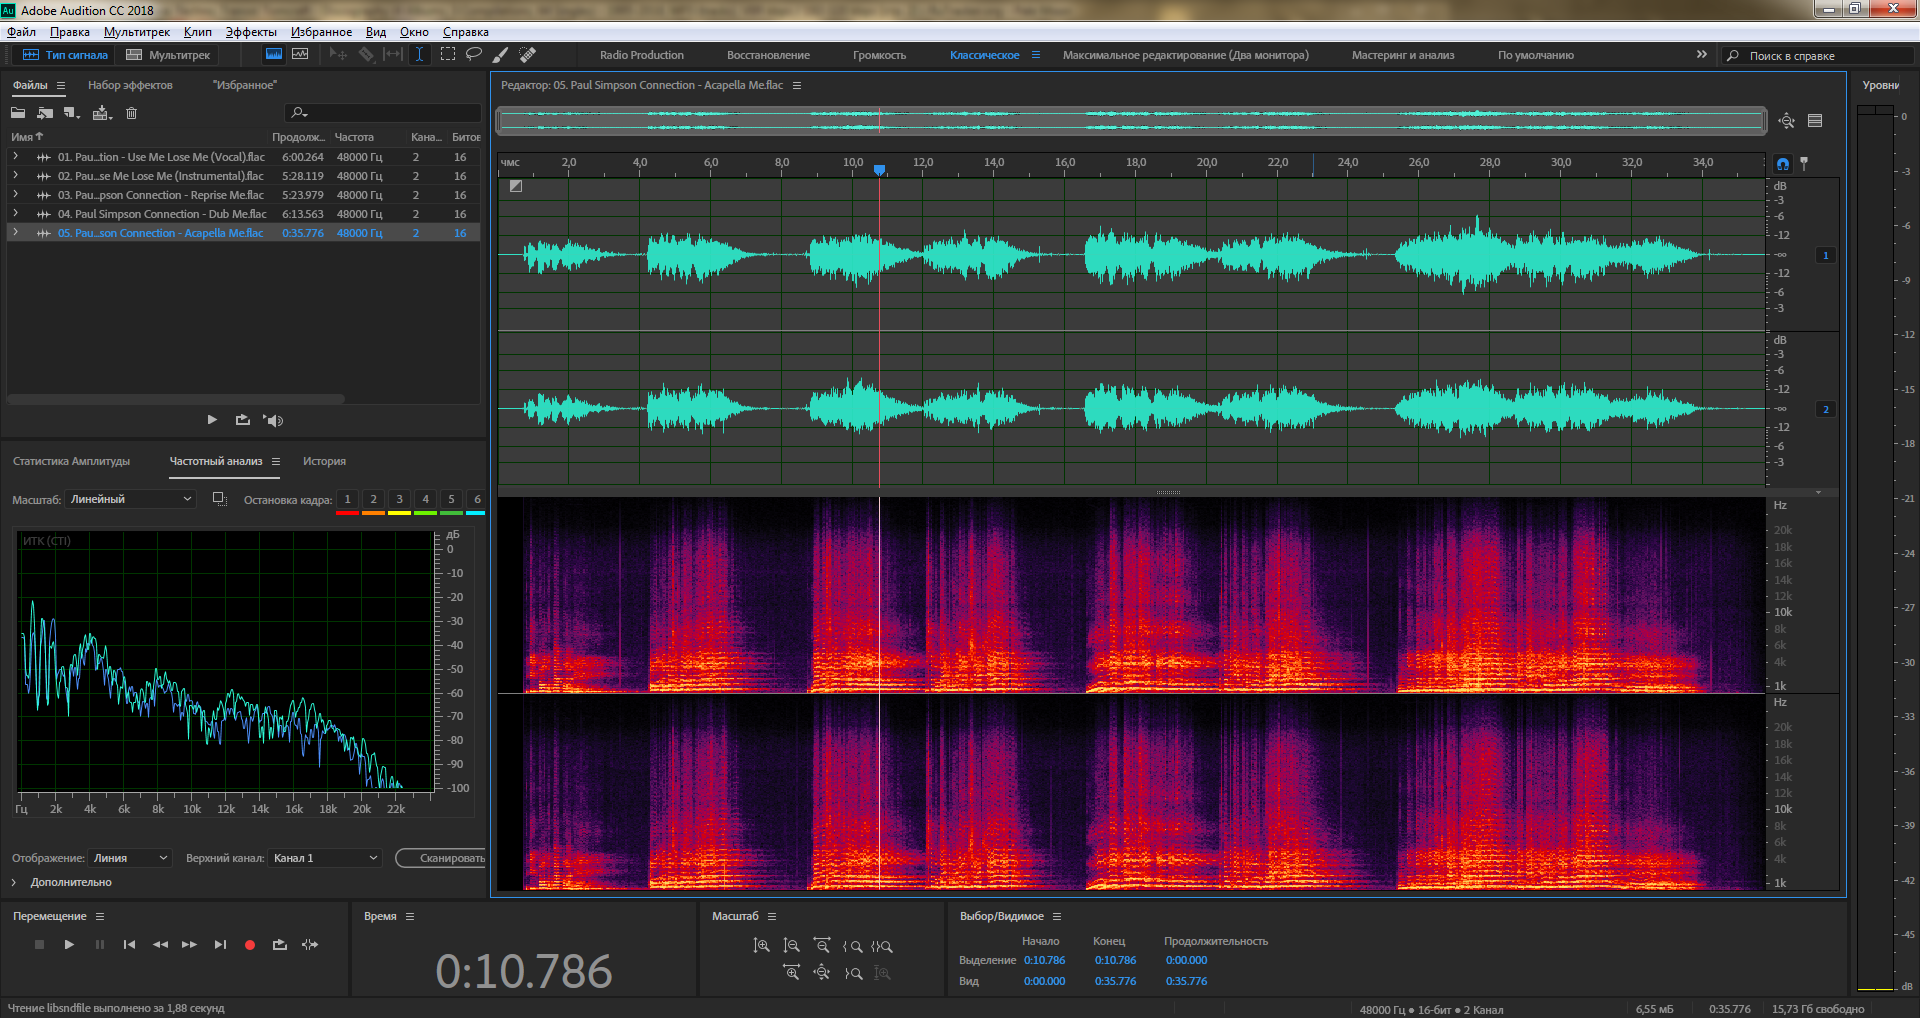Select the Lasso Selection tool
The image size is (1920, 1018).
[474, 55]
